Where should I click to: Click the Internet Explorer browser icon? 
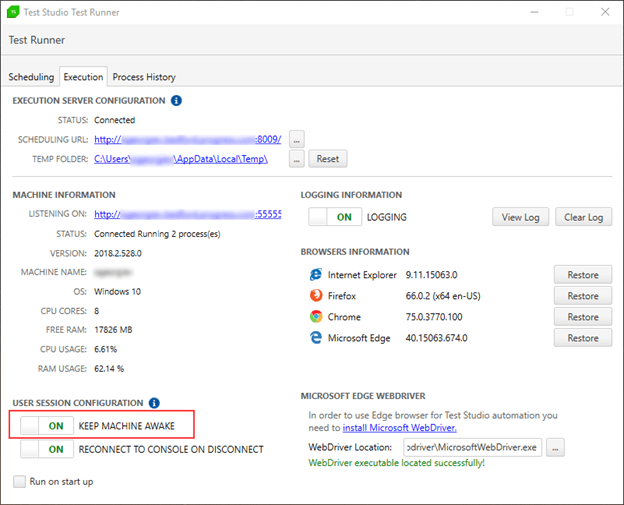(316, 275)
